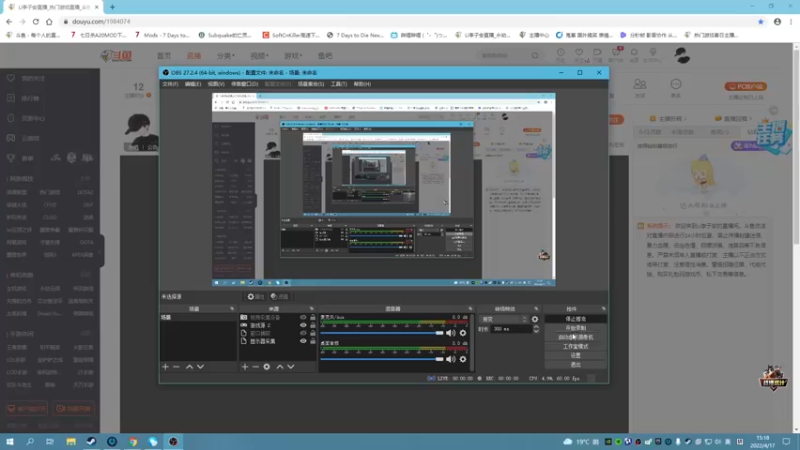Mute the desktop audio speaker icon

[x=451, y=359]
